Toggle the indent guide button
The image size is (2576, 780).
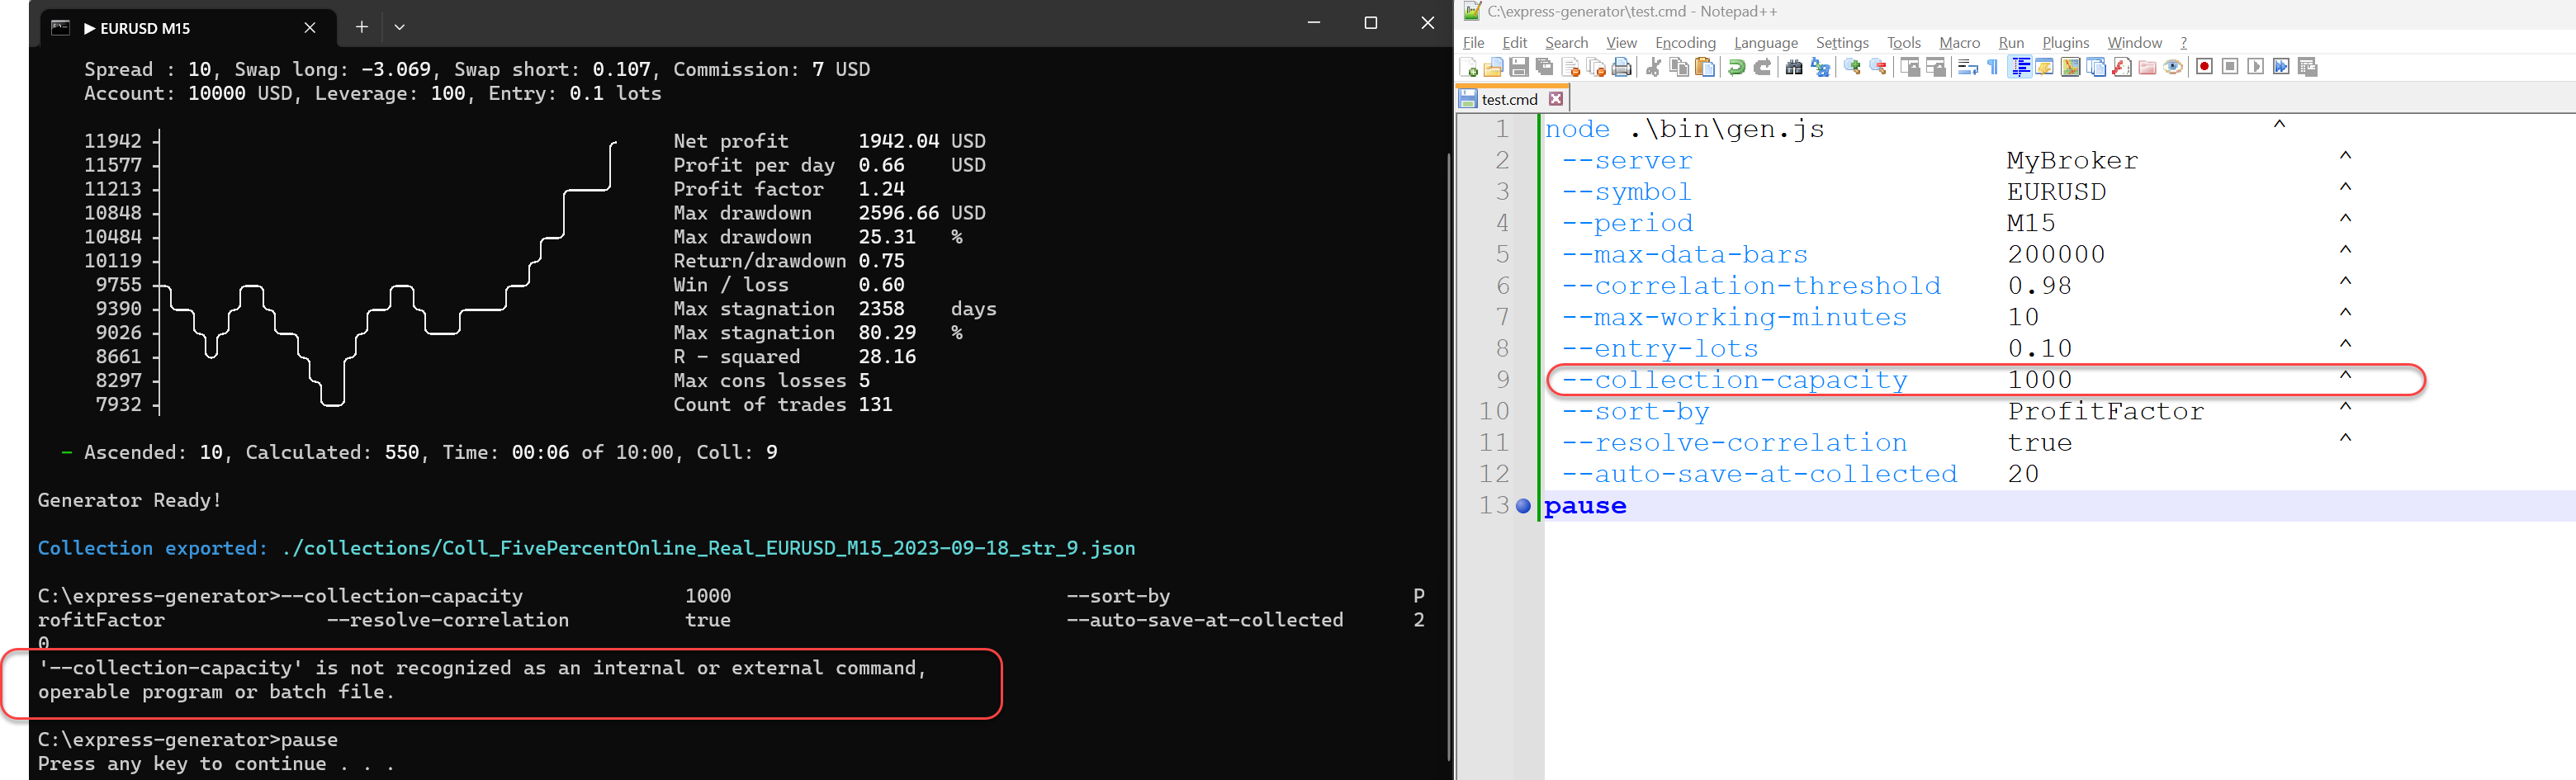[x=2020, y=67]
